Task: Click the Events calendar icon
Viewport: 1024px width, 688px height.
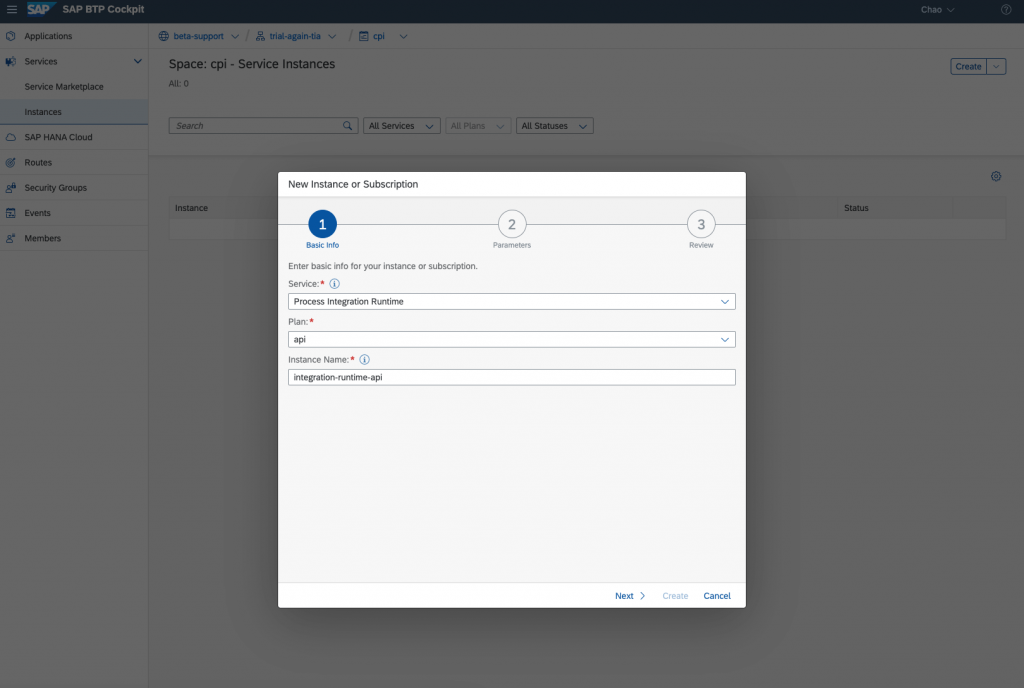Action: click(10, 213)
